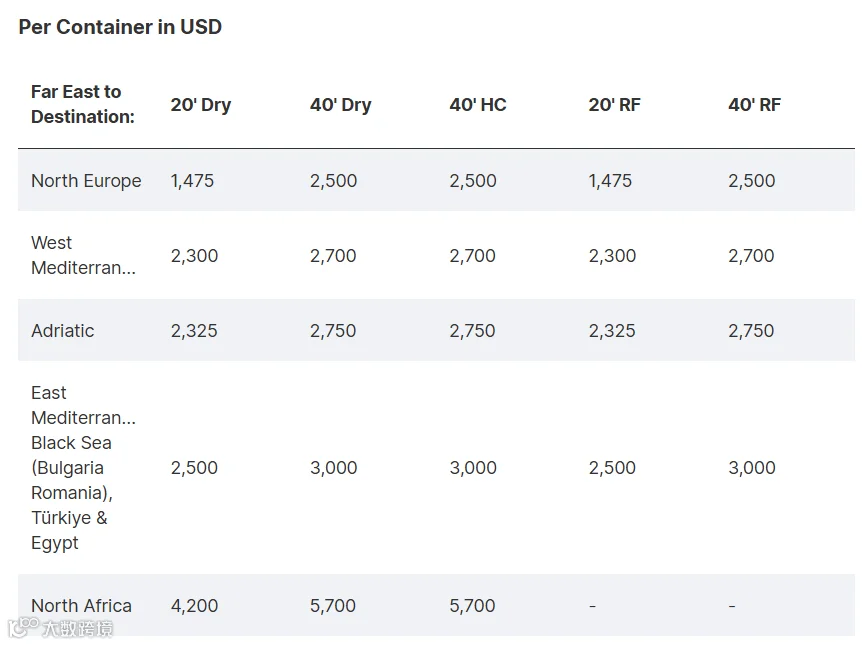Viewport: 862px width, 645px height.
Task: Select the North Africa row label
Action: 81,606
